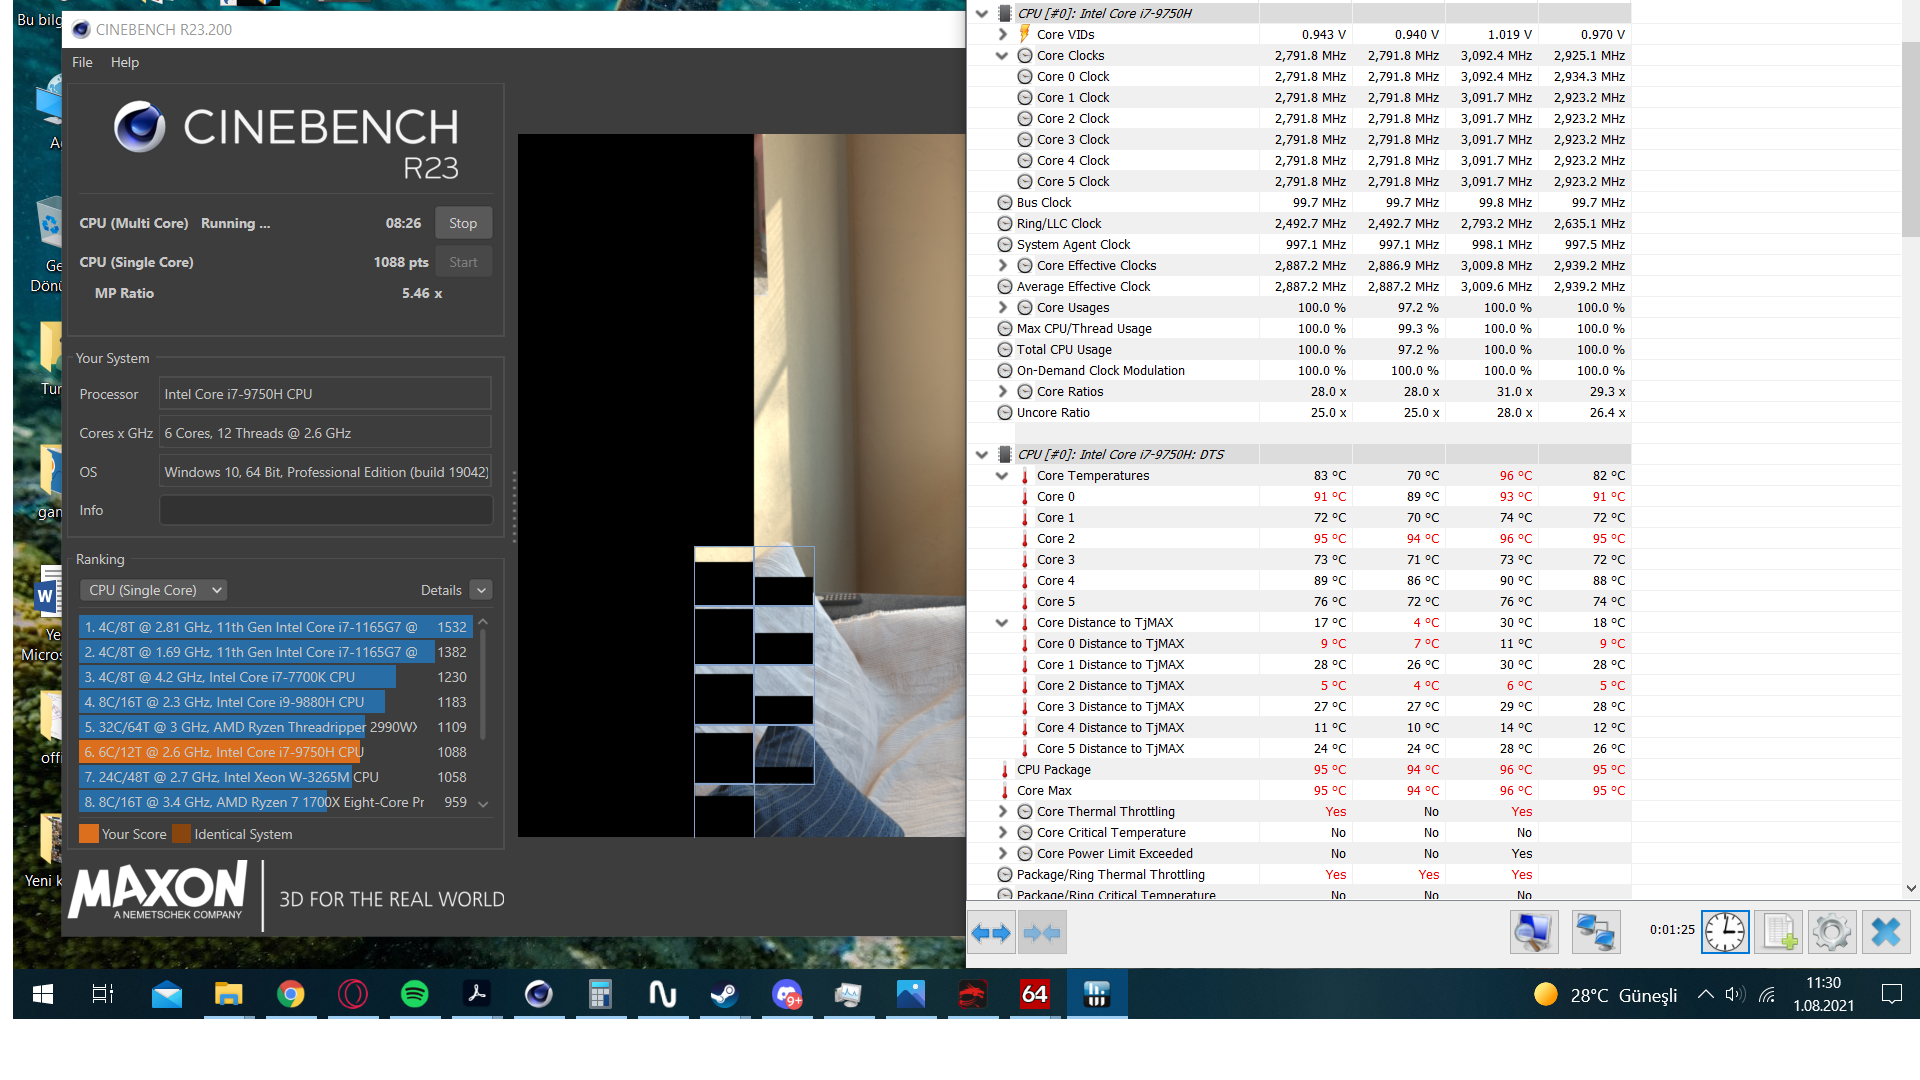The width and height of the screenshot is (1920, 1080).
Task: Click the blue X close sensors icon
Action: 1886,933
